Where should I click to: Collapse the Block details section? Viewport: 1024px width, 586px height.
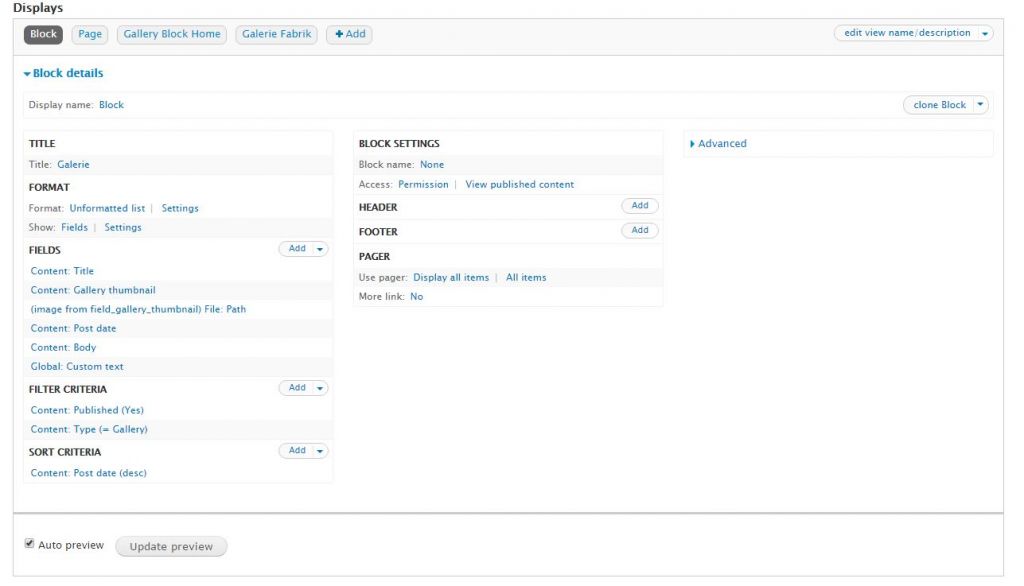(x=66, y=73)
